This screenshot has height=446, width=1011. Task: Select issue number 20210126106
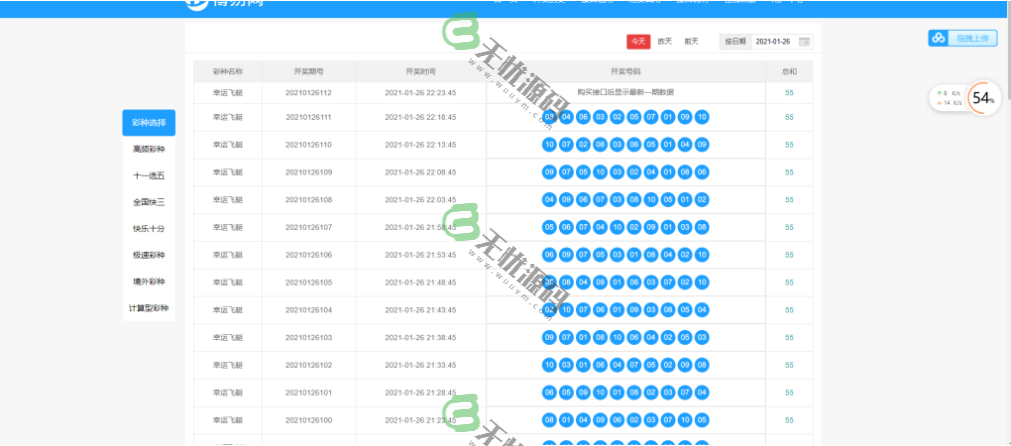tap(308, 255)
